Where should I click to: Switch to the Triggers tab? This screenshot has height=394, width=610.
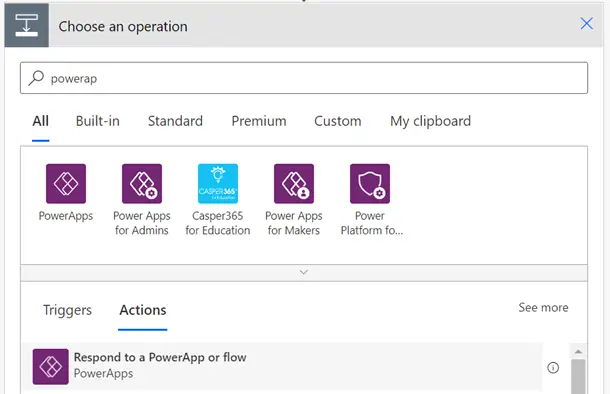67,310
